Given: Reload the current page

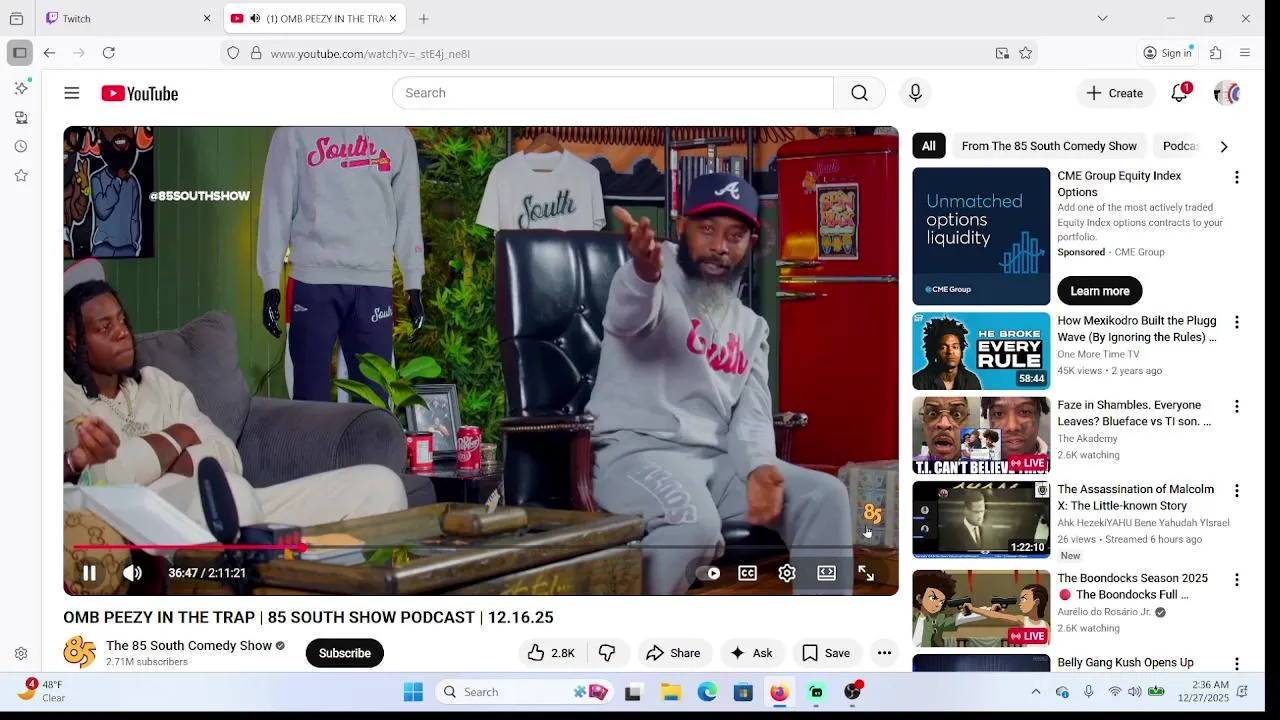Looking at the screenshot, I should click(x=109, y=53).
